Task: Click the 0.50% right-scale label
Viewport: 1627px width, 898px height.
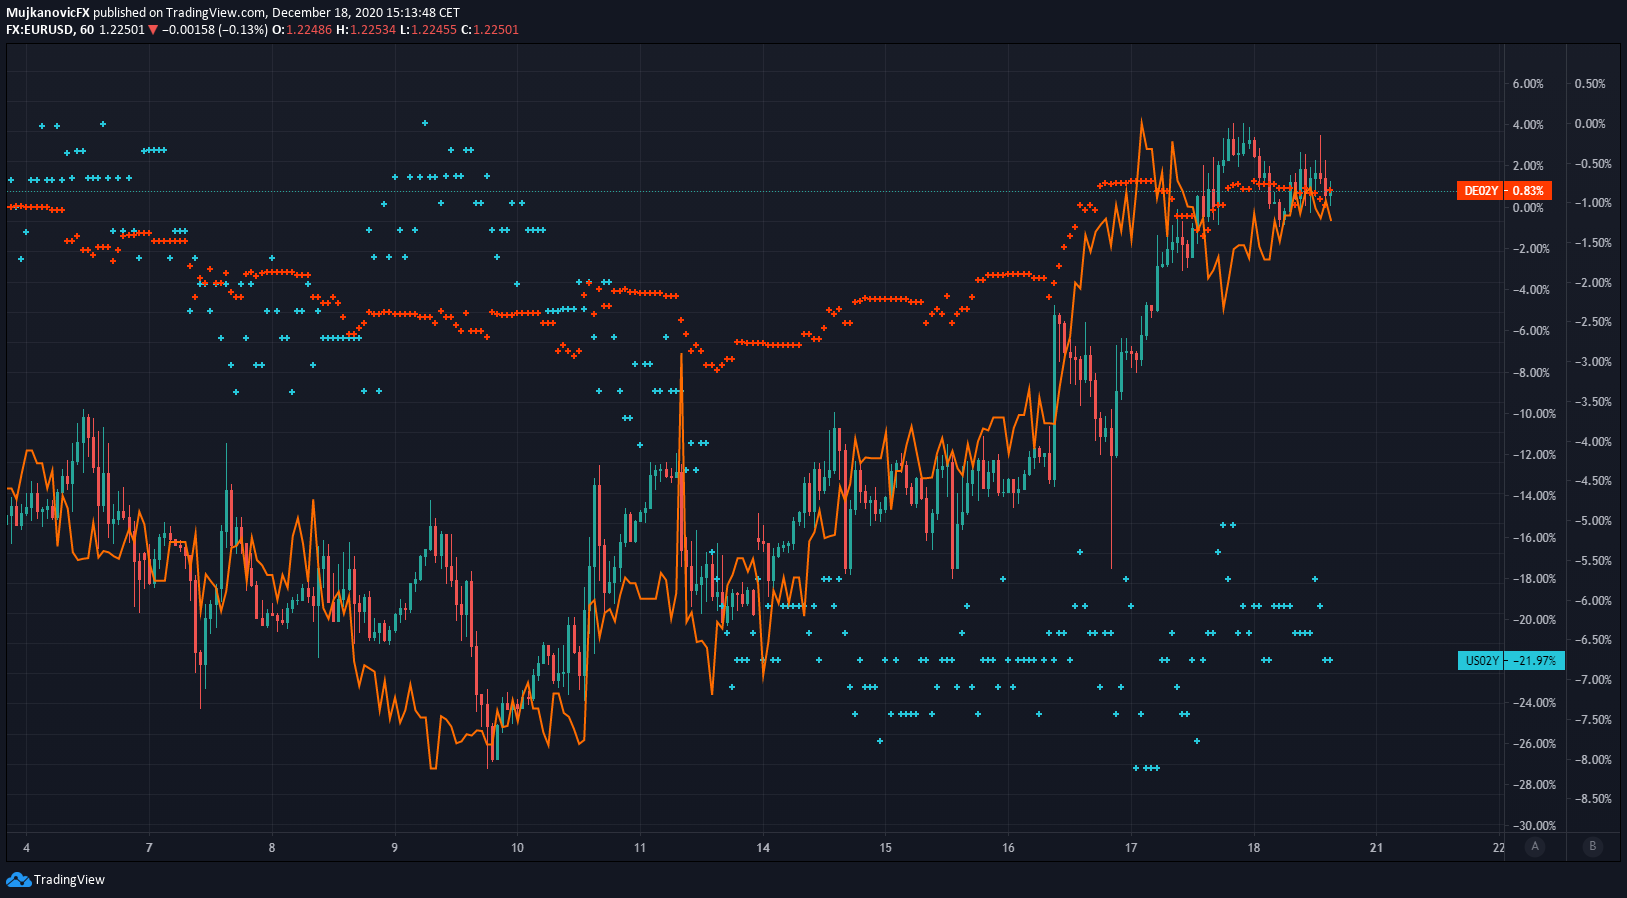Action: coord(1590,84)
